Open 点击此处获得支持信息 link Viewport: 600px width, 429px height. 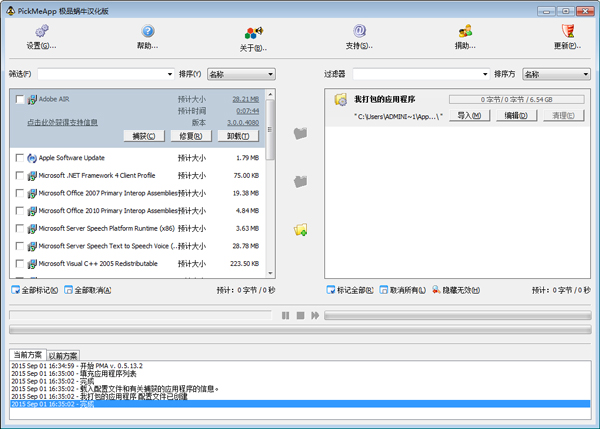(x=62, y=122)
